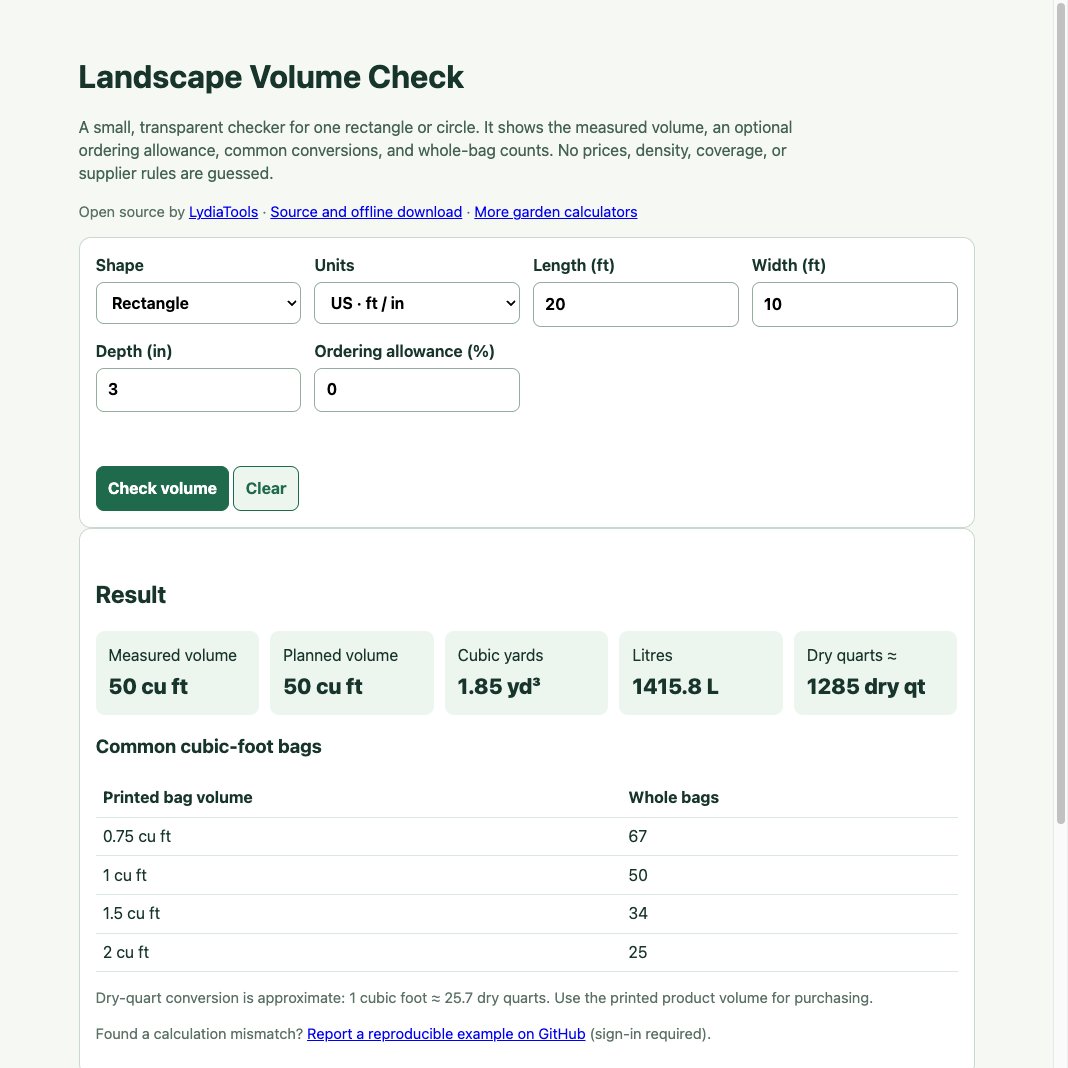
Task: Click the Check volume button
Action: (162, 488)
